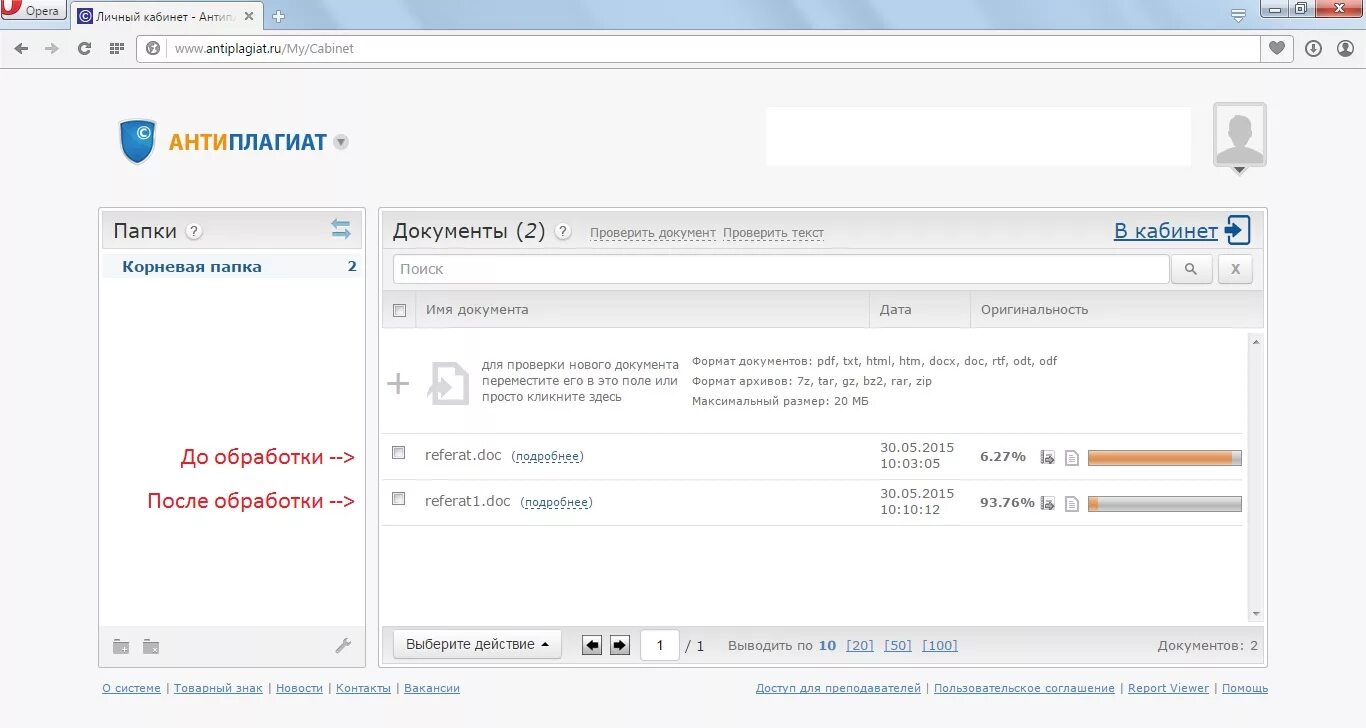Click originality bar of referat1.doc
The width and height of the screenshot is (1366, 728).
point(1165,504)
